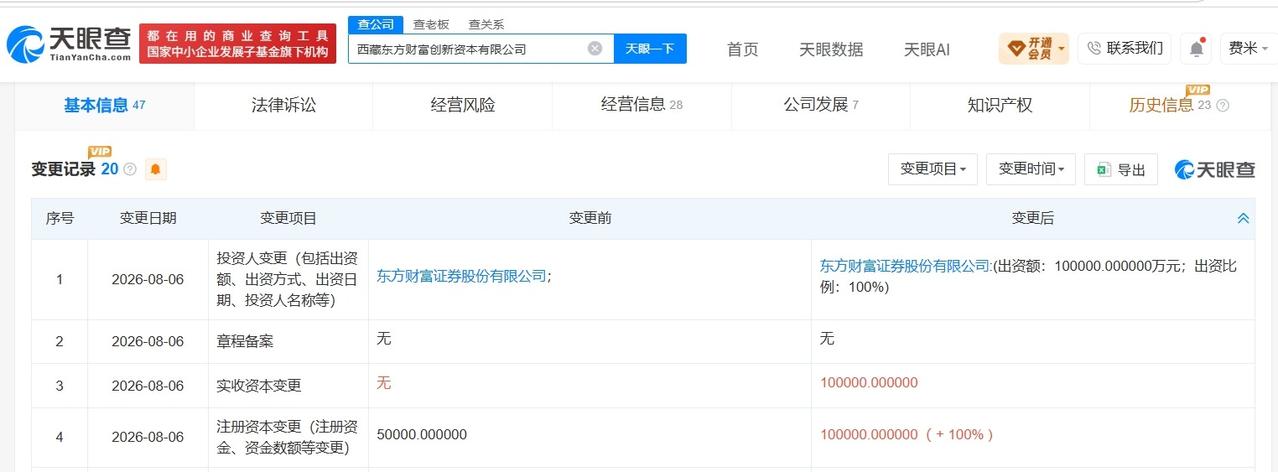Screen dimensions: 1278x472
Task: Click the 天眼查 logo next to 导出
Action: pos(1215,169)
